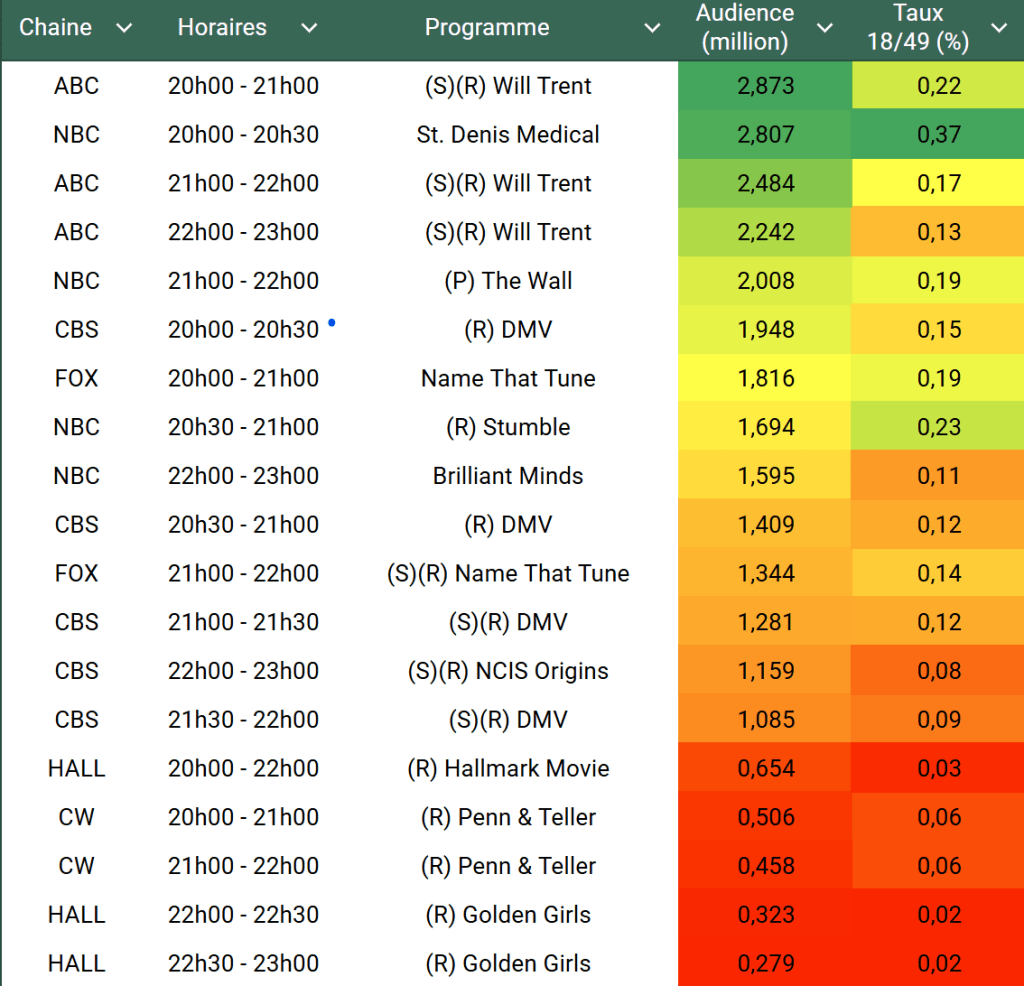Image resolution: width=1024 pixels, height=986 pixels.
Task: Expand the Horaires column filter arrow
Action: tap(309, 28)
